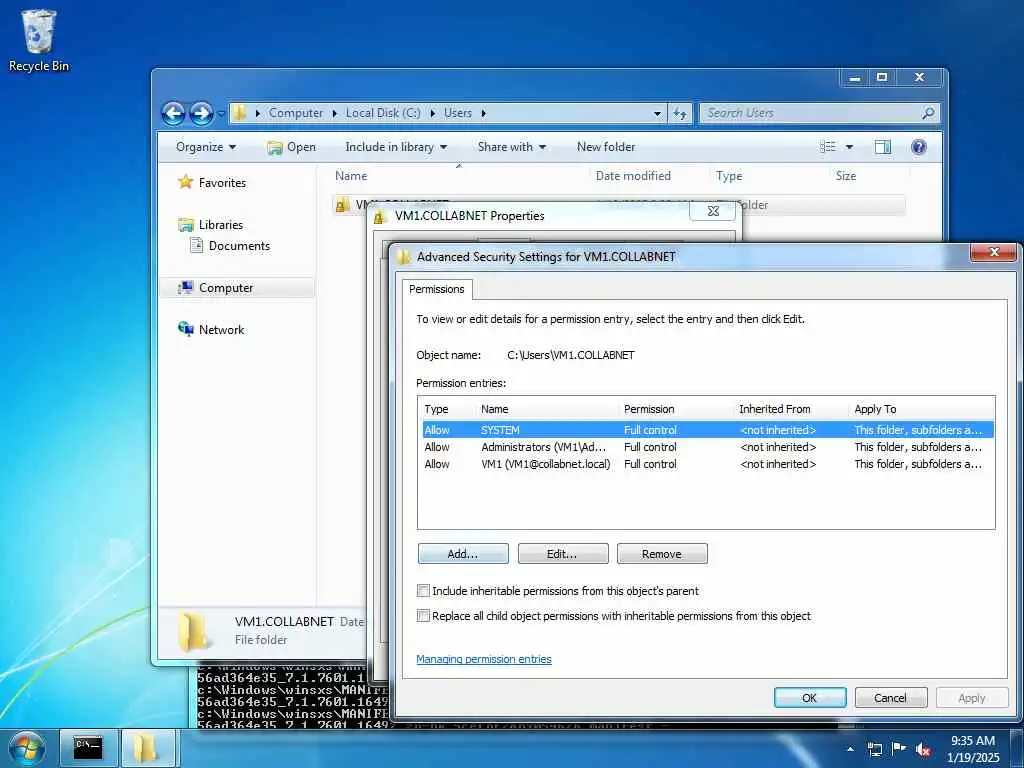Open the Windows Start orb
Viewport: 1024px width, 768px height.
tap(27, 748)
